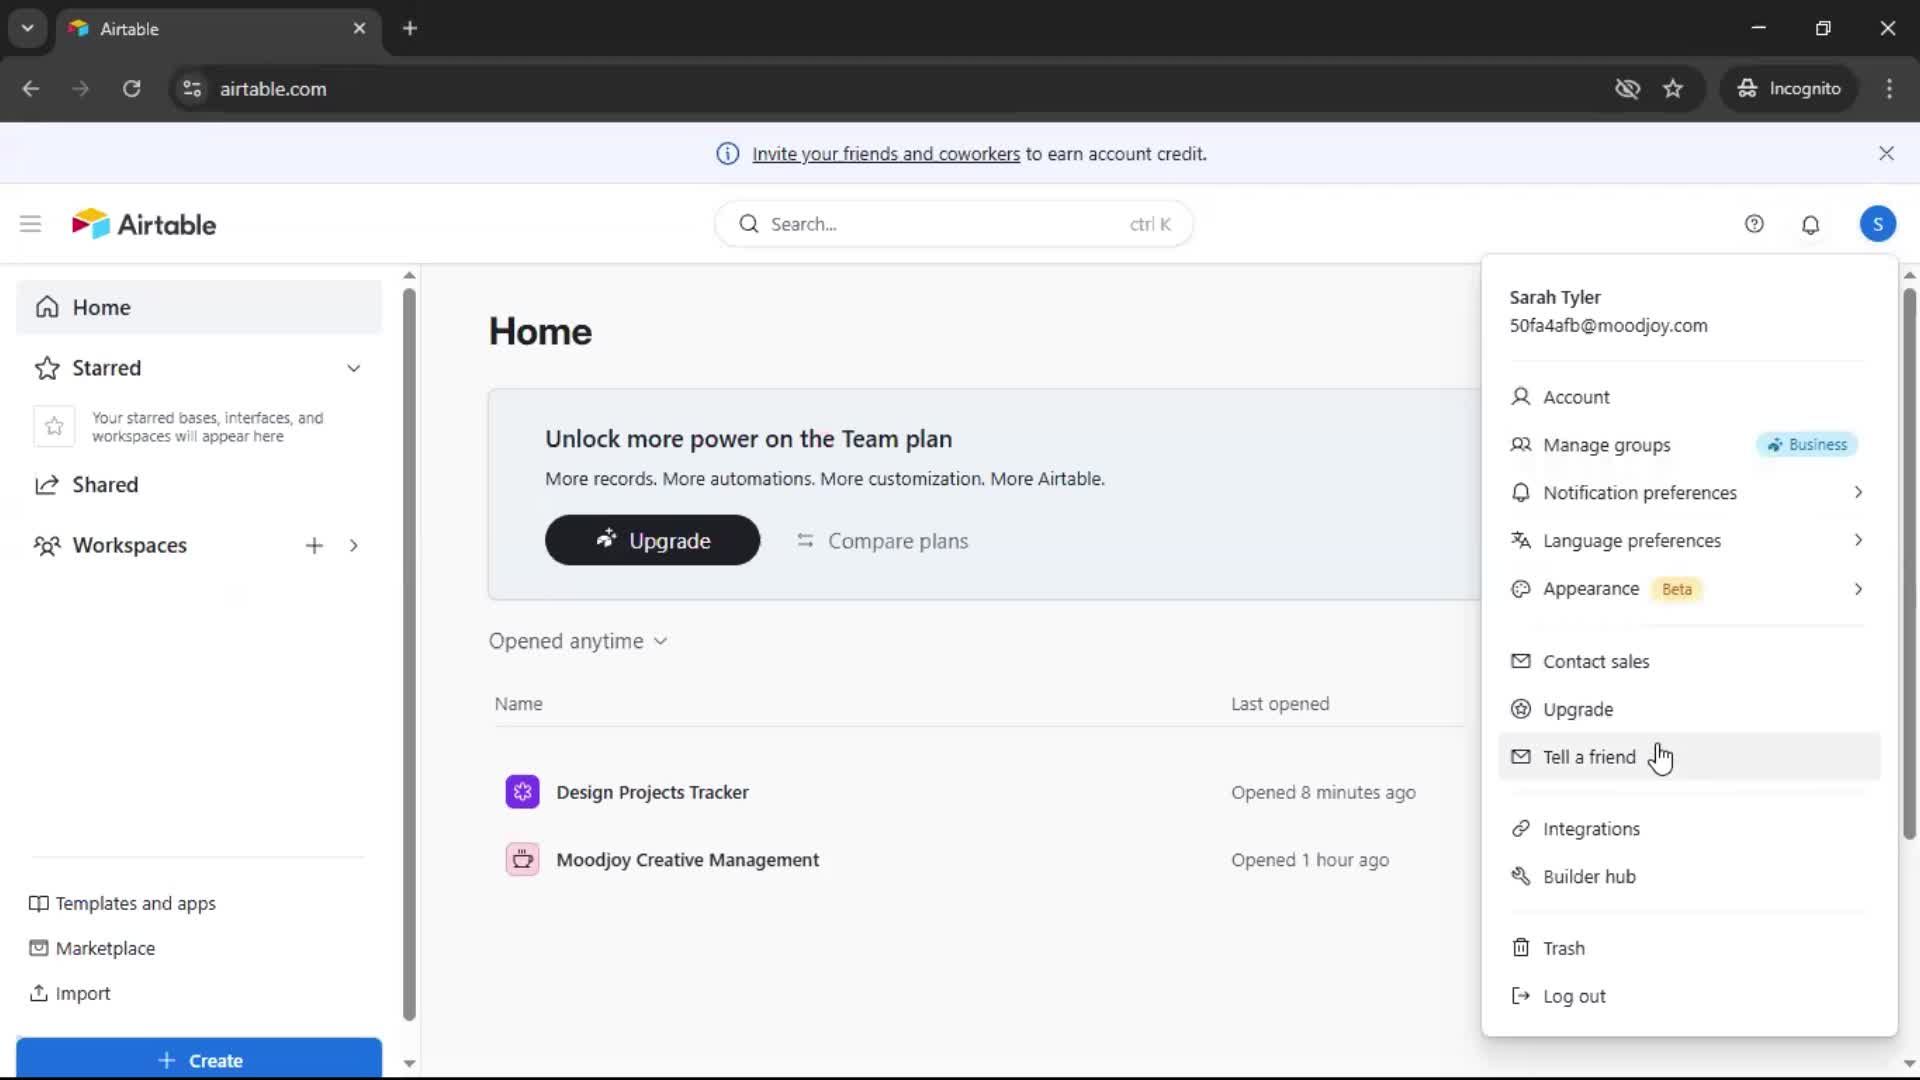The width and height of the screenshot is (1920, 1080).
Task: Reload the airtable.com page
Action: click(x=131, y=88)
